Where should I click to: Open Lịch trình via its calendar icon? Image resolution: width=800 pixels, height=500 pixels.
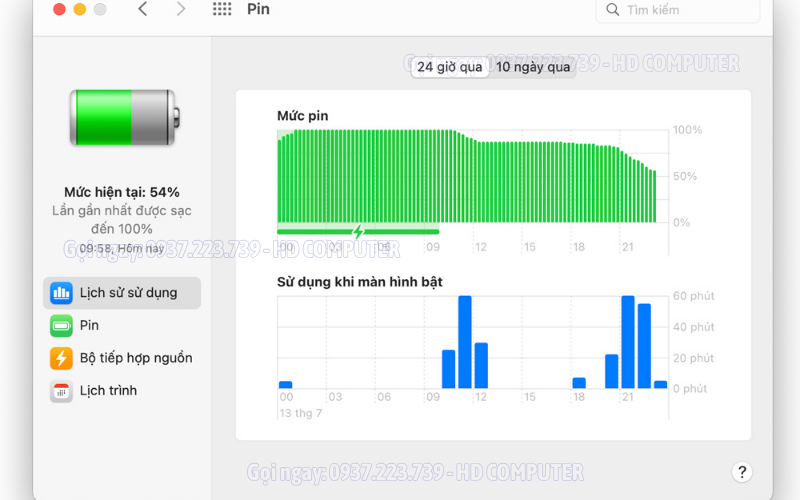[x=62, y=391]
